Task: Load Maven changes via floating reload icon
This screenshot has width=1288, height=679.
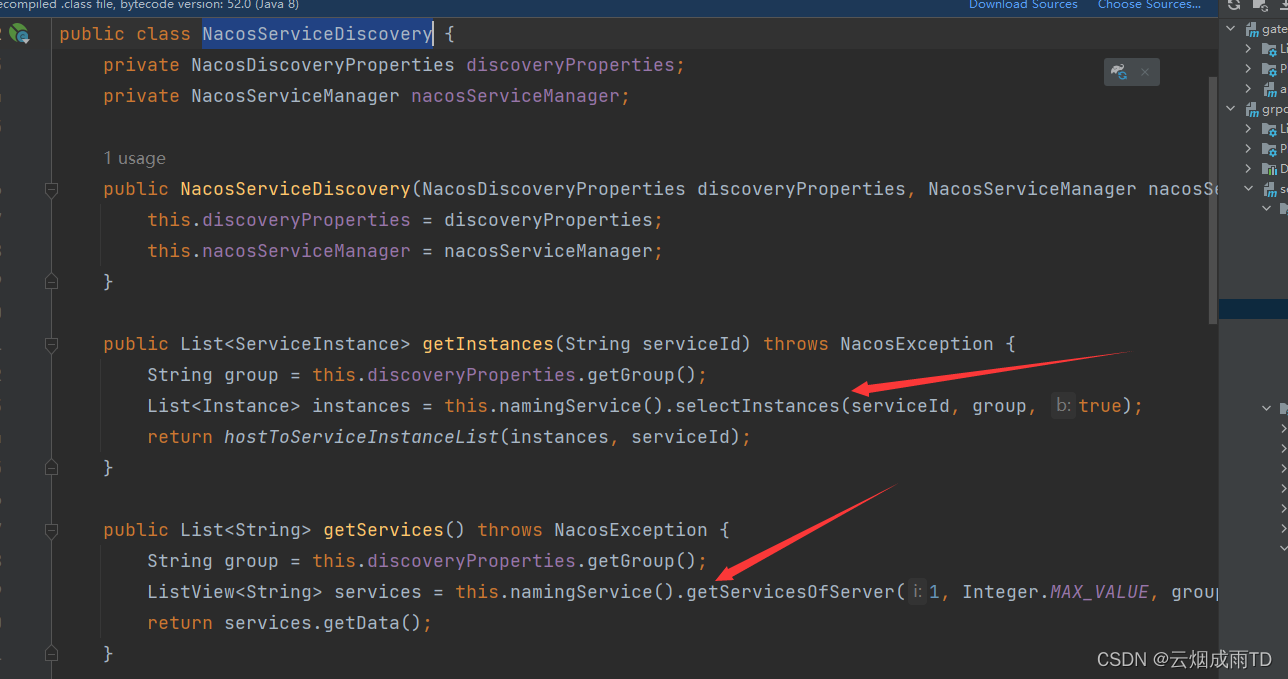Action: pyautogui.click(x=1120, y=72)
